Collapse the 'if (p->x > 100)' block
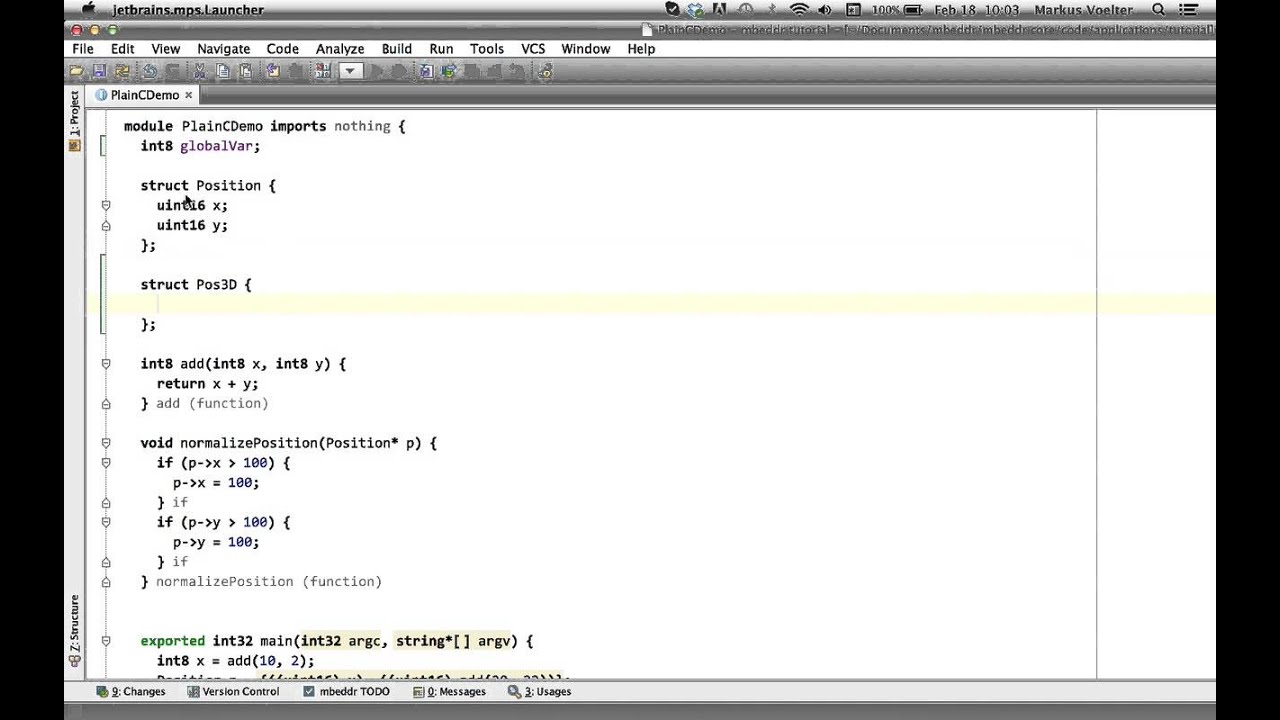 [x=106, y=463]
